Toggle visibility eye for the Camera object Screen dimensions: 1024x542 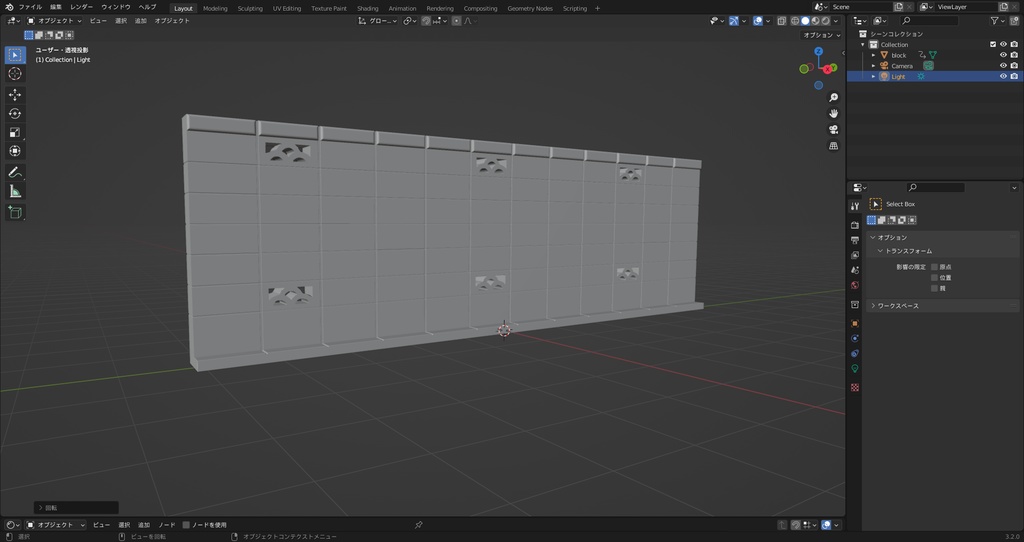[x=1003, y=65]
